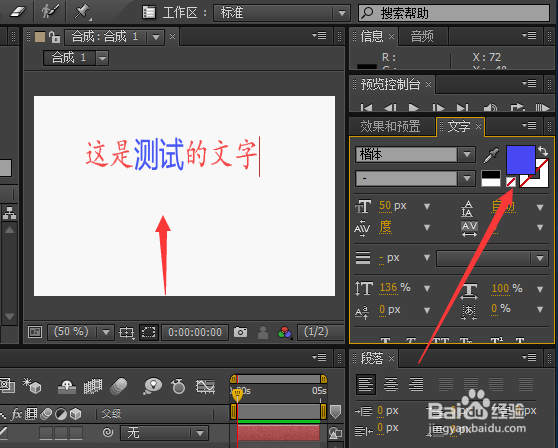Viewport: 558px width, 448px height.
Task: Go to first frame in preview
Action: tap(366, 107)
